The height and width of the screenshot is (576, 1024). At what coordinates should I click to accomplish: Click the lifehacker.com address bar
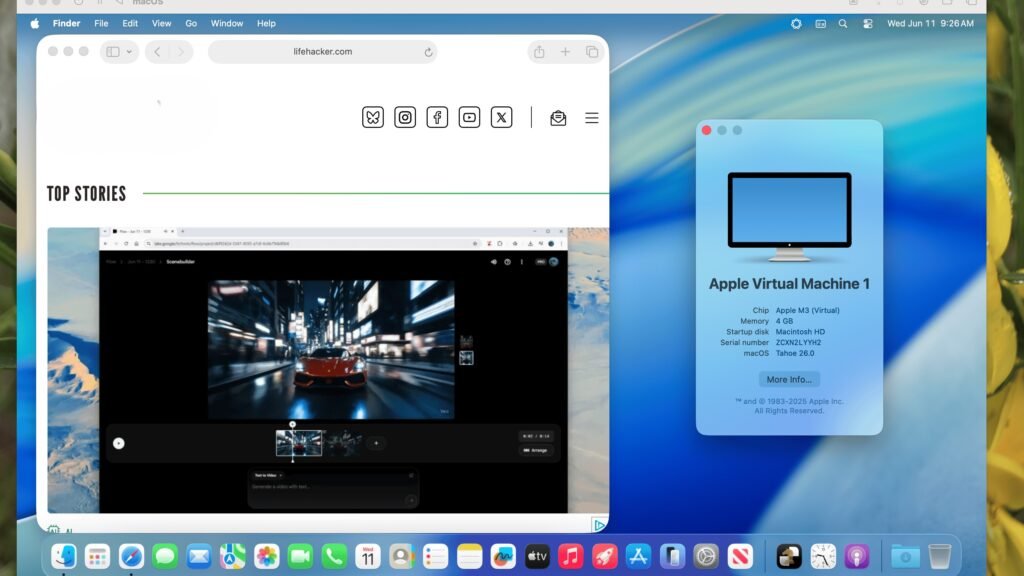tap(322, 51)
